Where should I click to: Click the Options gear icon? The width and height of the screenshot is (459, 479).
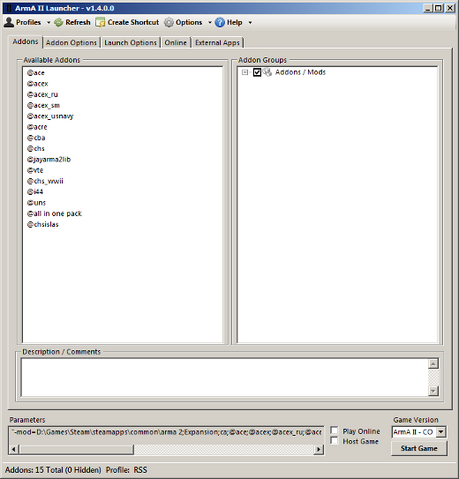(x=169, y=22)
